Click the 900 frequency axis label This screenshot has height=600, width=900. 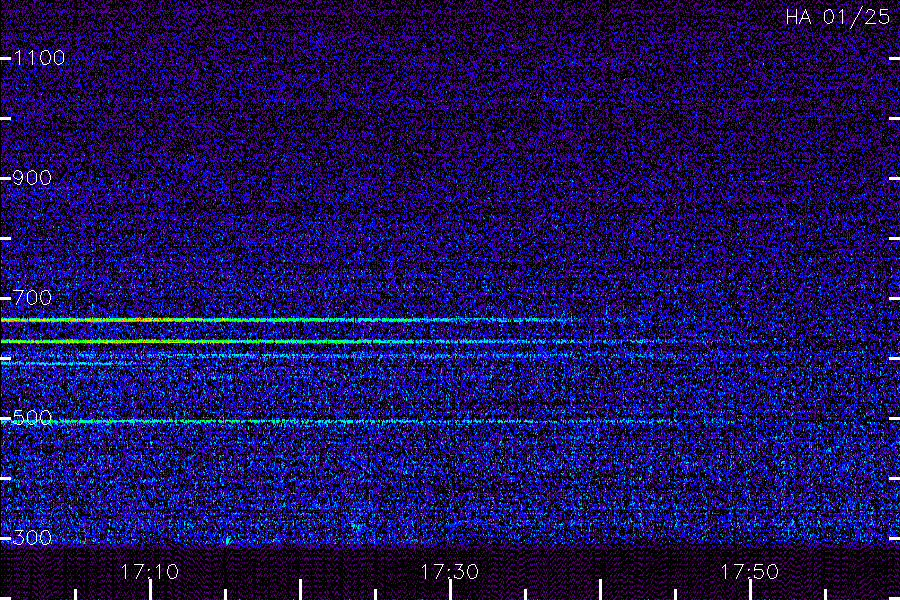click(32, 178)
